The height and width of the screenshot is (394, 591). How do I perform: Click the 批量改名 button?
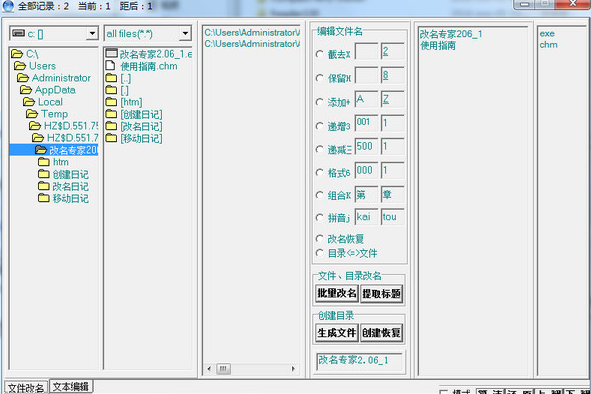pos(337,293)
